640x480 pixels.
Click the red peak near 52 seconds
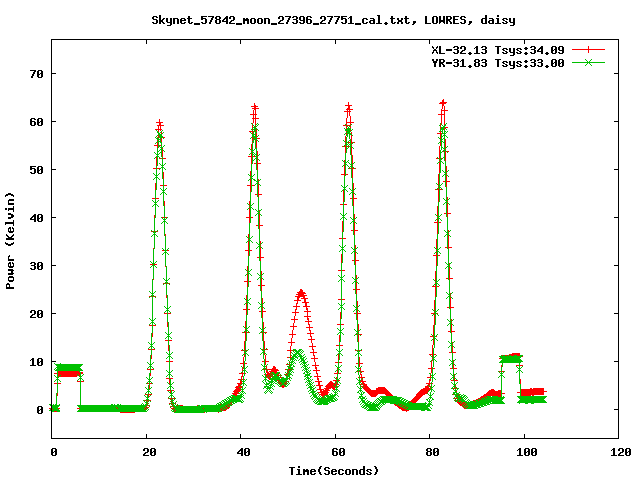click(x=301, y=292)
